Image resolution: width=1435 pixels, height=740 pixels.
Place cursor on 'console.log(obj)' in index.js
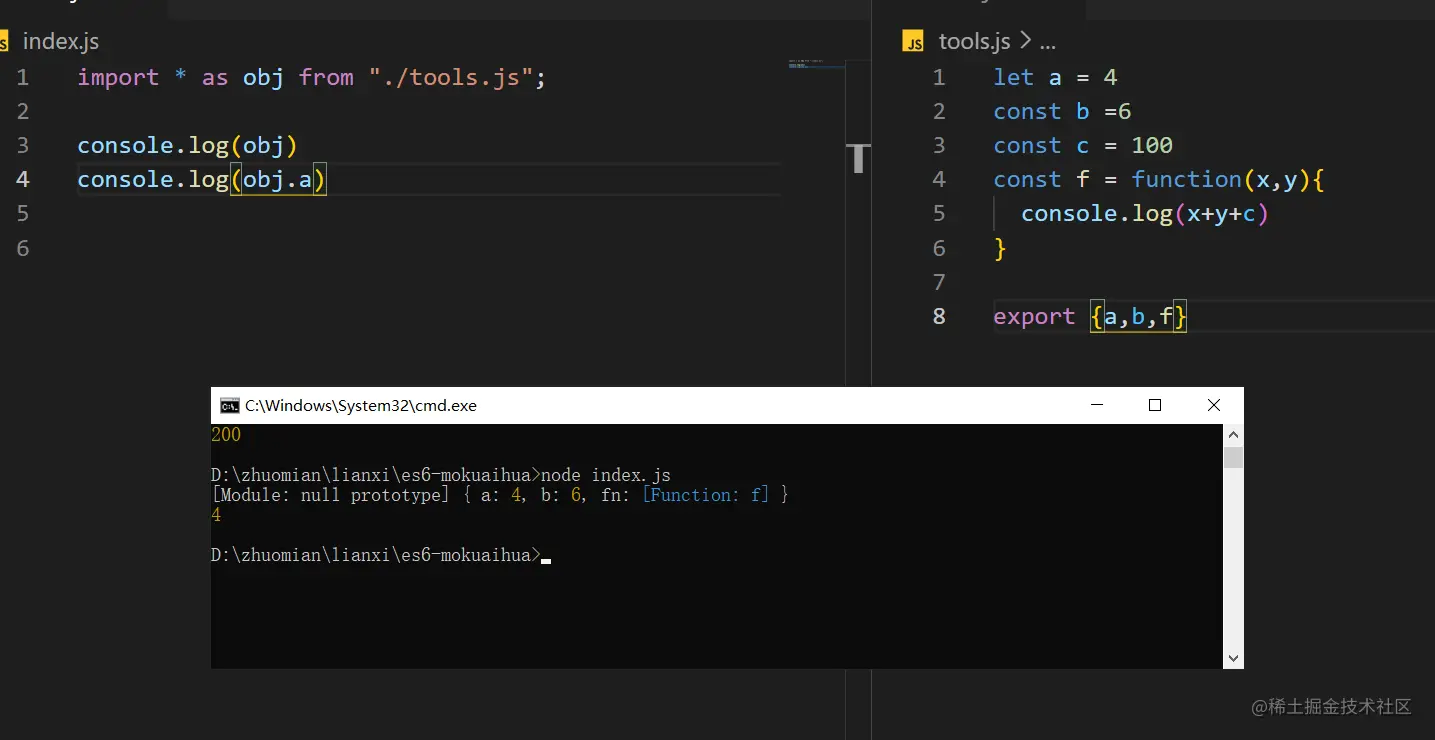click(188, 145)
